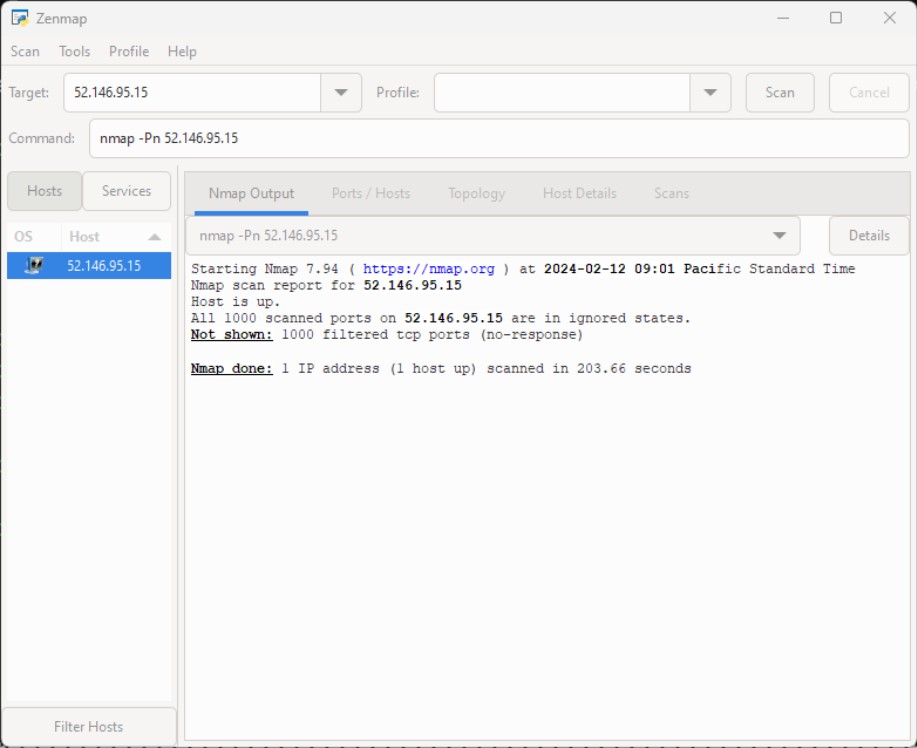Click the Details button
The height and width of the screenshot is (748, 917).
(869, 236)
